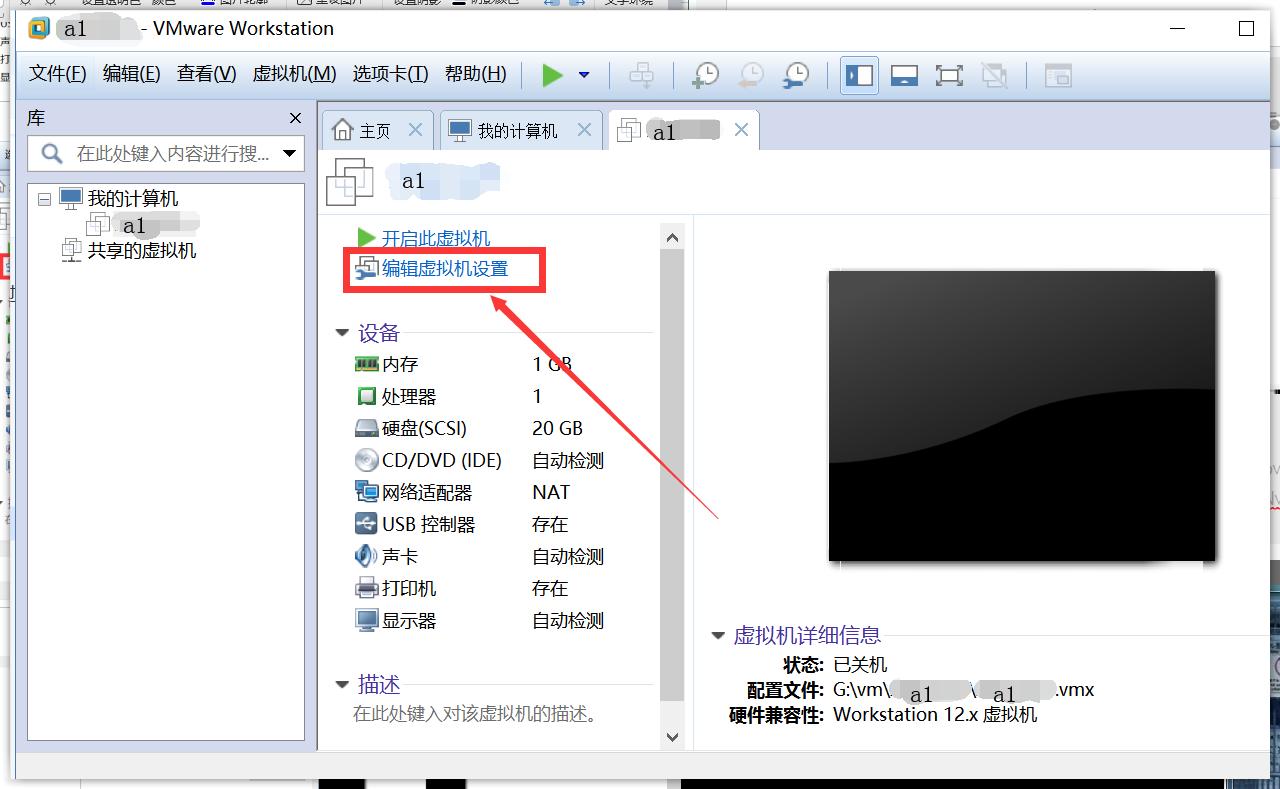Click the green power-on play toolbar icon
Screen dimensions: 1280x789
(x=552, y=75)
